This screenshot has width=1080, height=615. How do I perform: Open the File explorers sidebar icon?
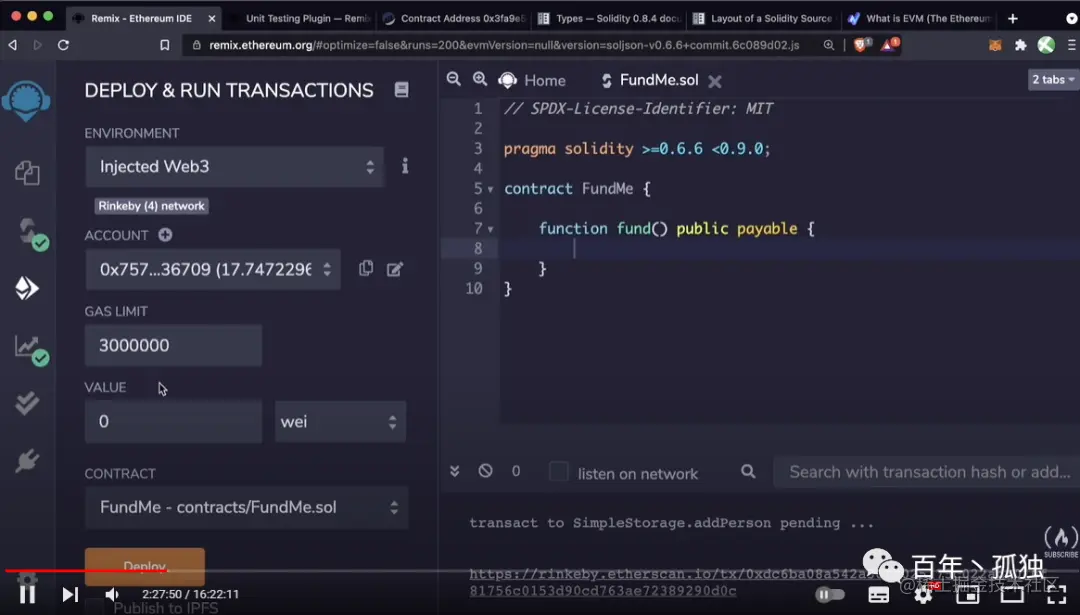27,172
